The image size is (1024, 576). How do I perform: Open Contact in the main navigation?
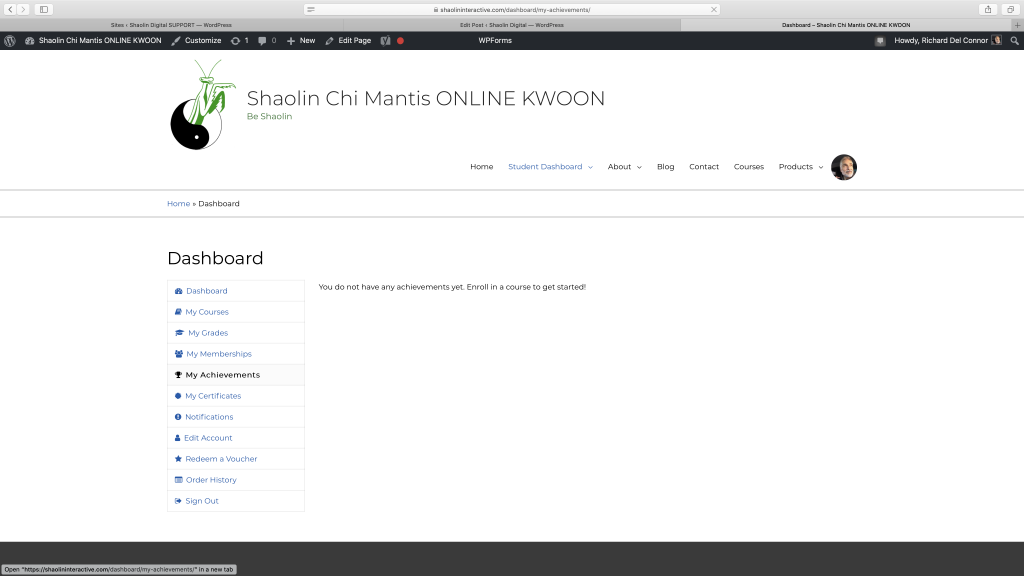tap(704, 167)
